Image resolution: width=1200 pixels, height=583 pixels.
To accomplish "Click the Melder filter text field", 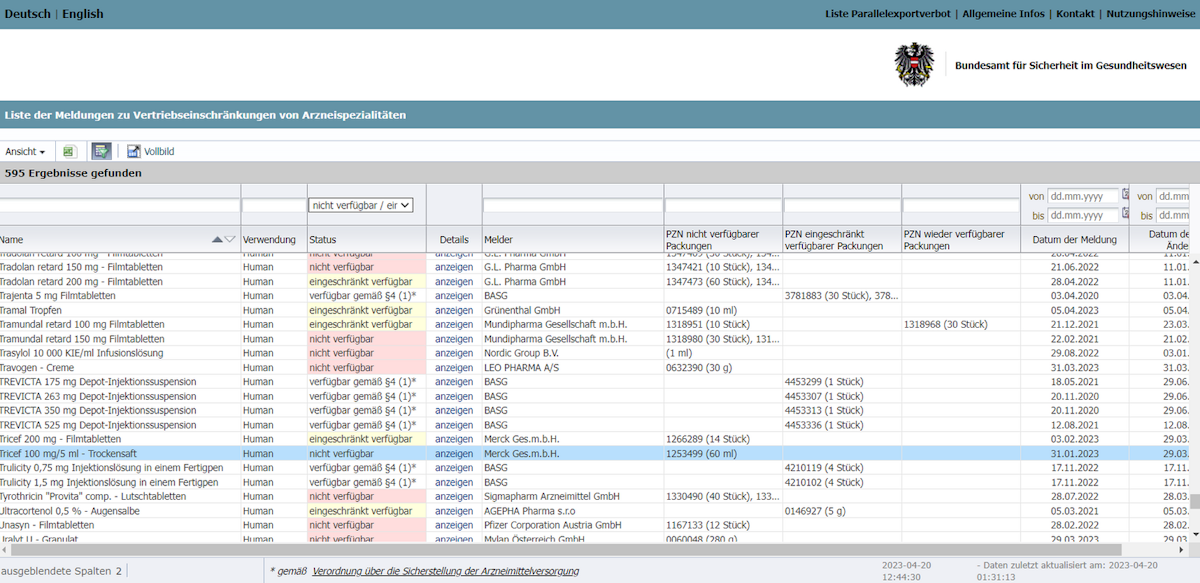I will click(x=572, y=206).
